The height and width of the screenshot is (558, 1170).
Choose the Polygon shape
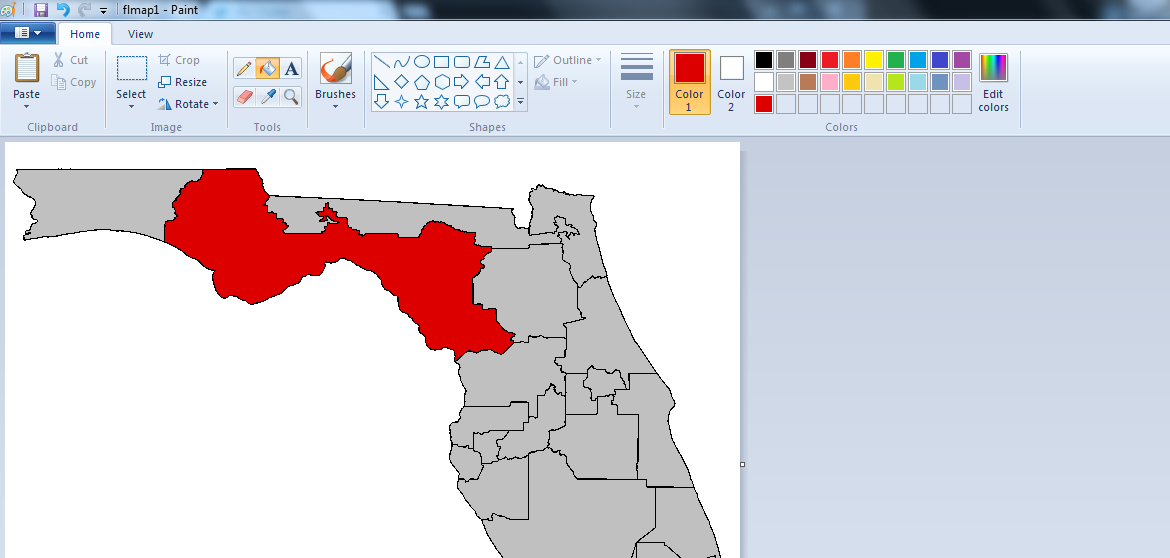[x=482, y=62]
